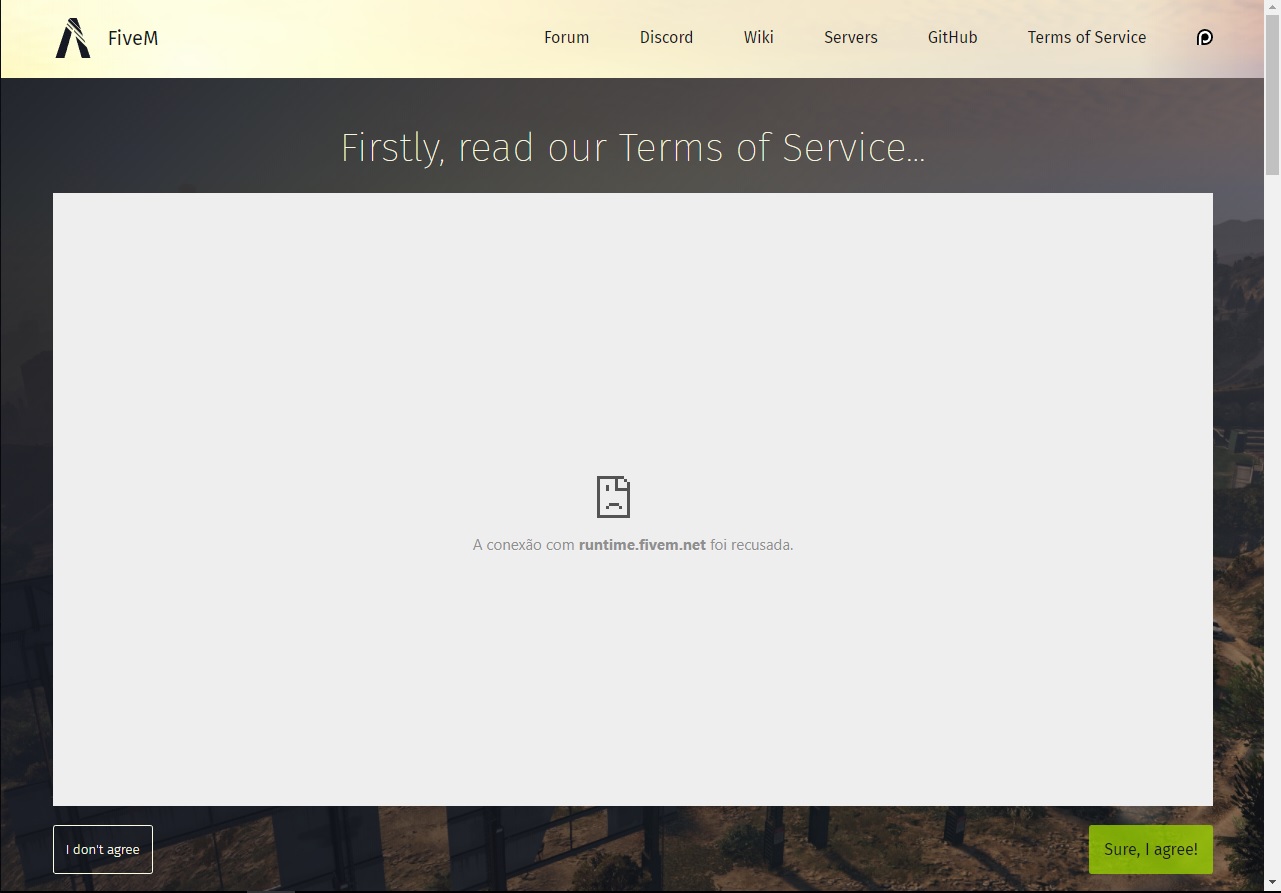Screen dimensions: 1281x893
Task: Go to the Wiki page
Action: (758, 37)
